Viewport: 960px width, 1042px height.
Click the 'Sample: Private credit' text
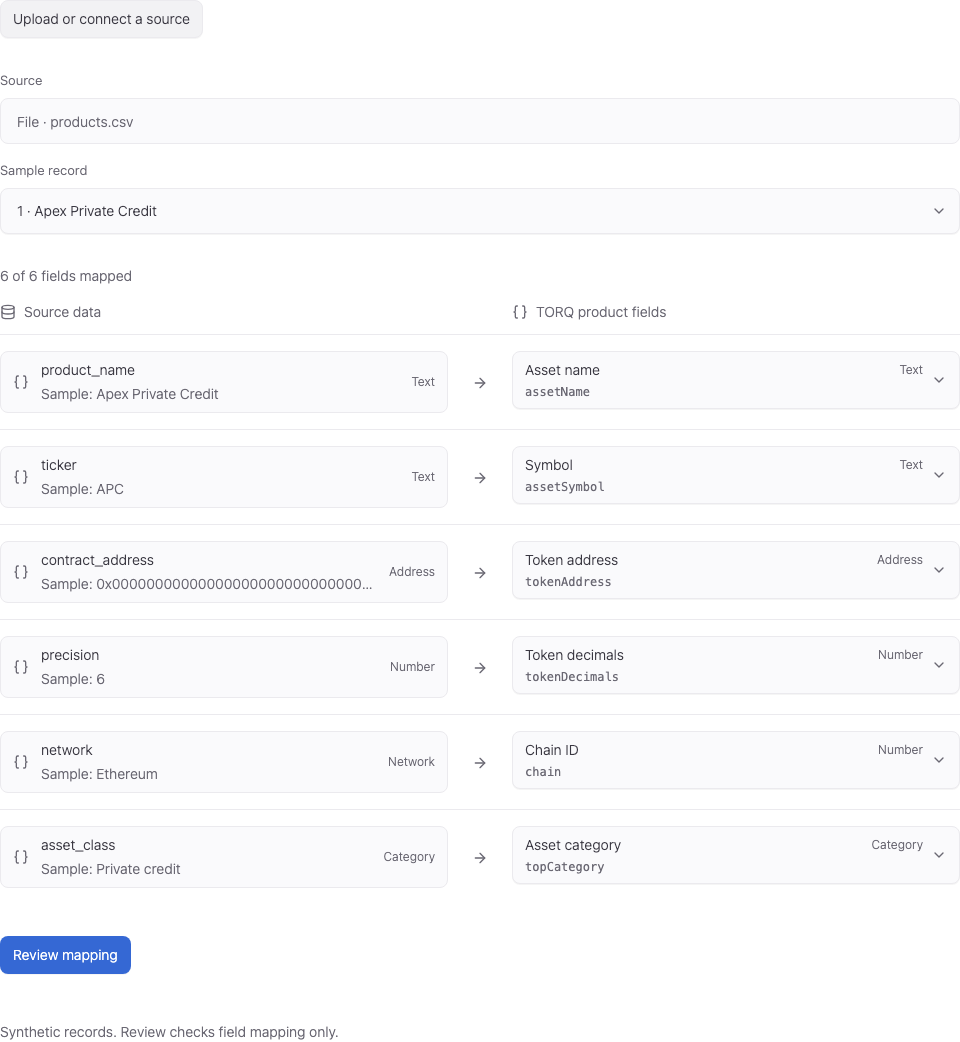[111, 869]
